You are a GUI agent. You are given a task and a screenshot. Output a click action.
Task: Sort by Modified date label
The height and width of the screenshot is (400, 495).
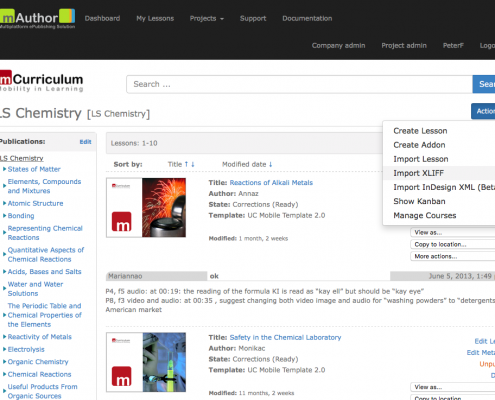click(244, 164)
